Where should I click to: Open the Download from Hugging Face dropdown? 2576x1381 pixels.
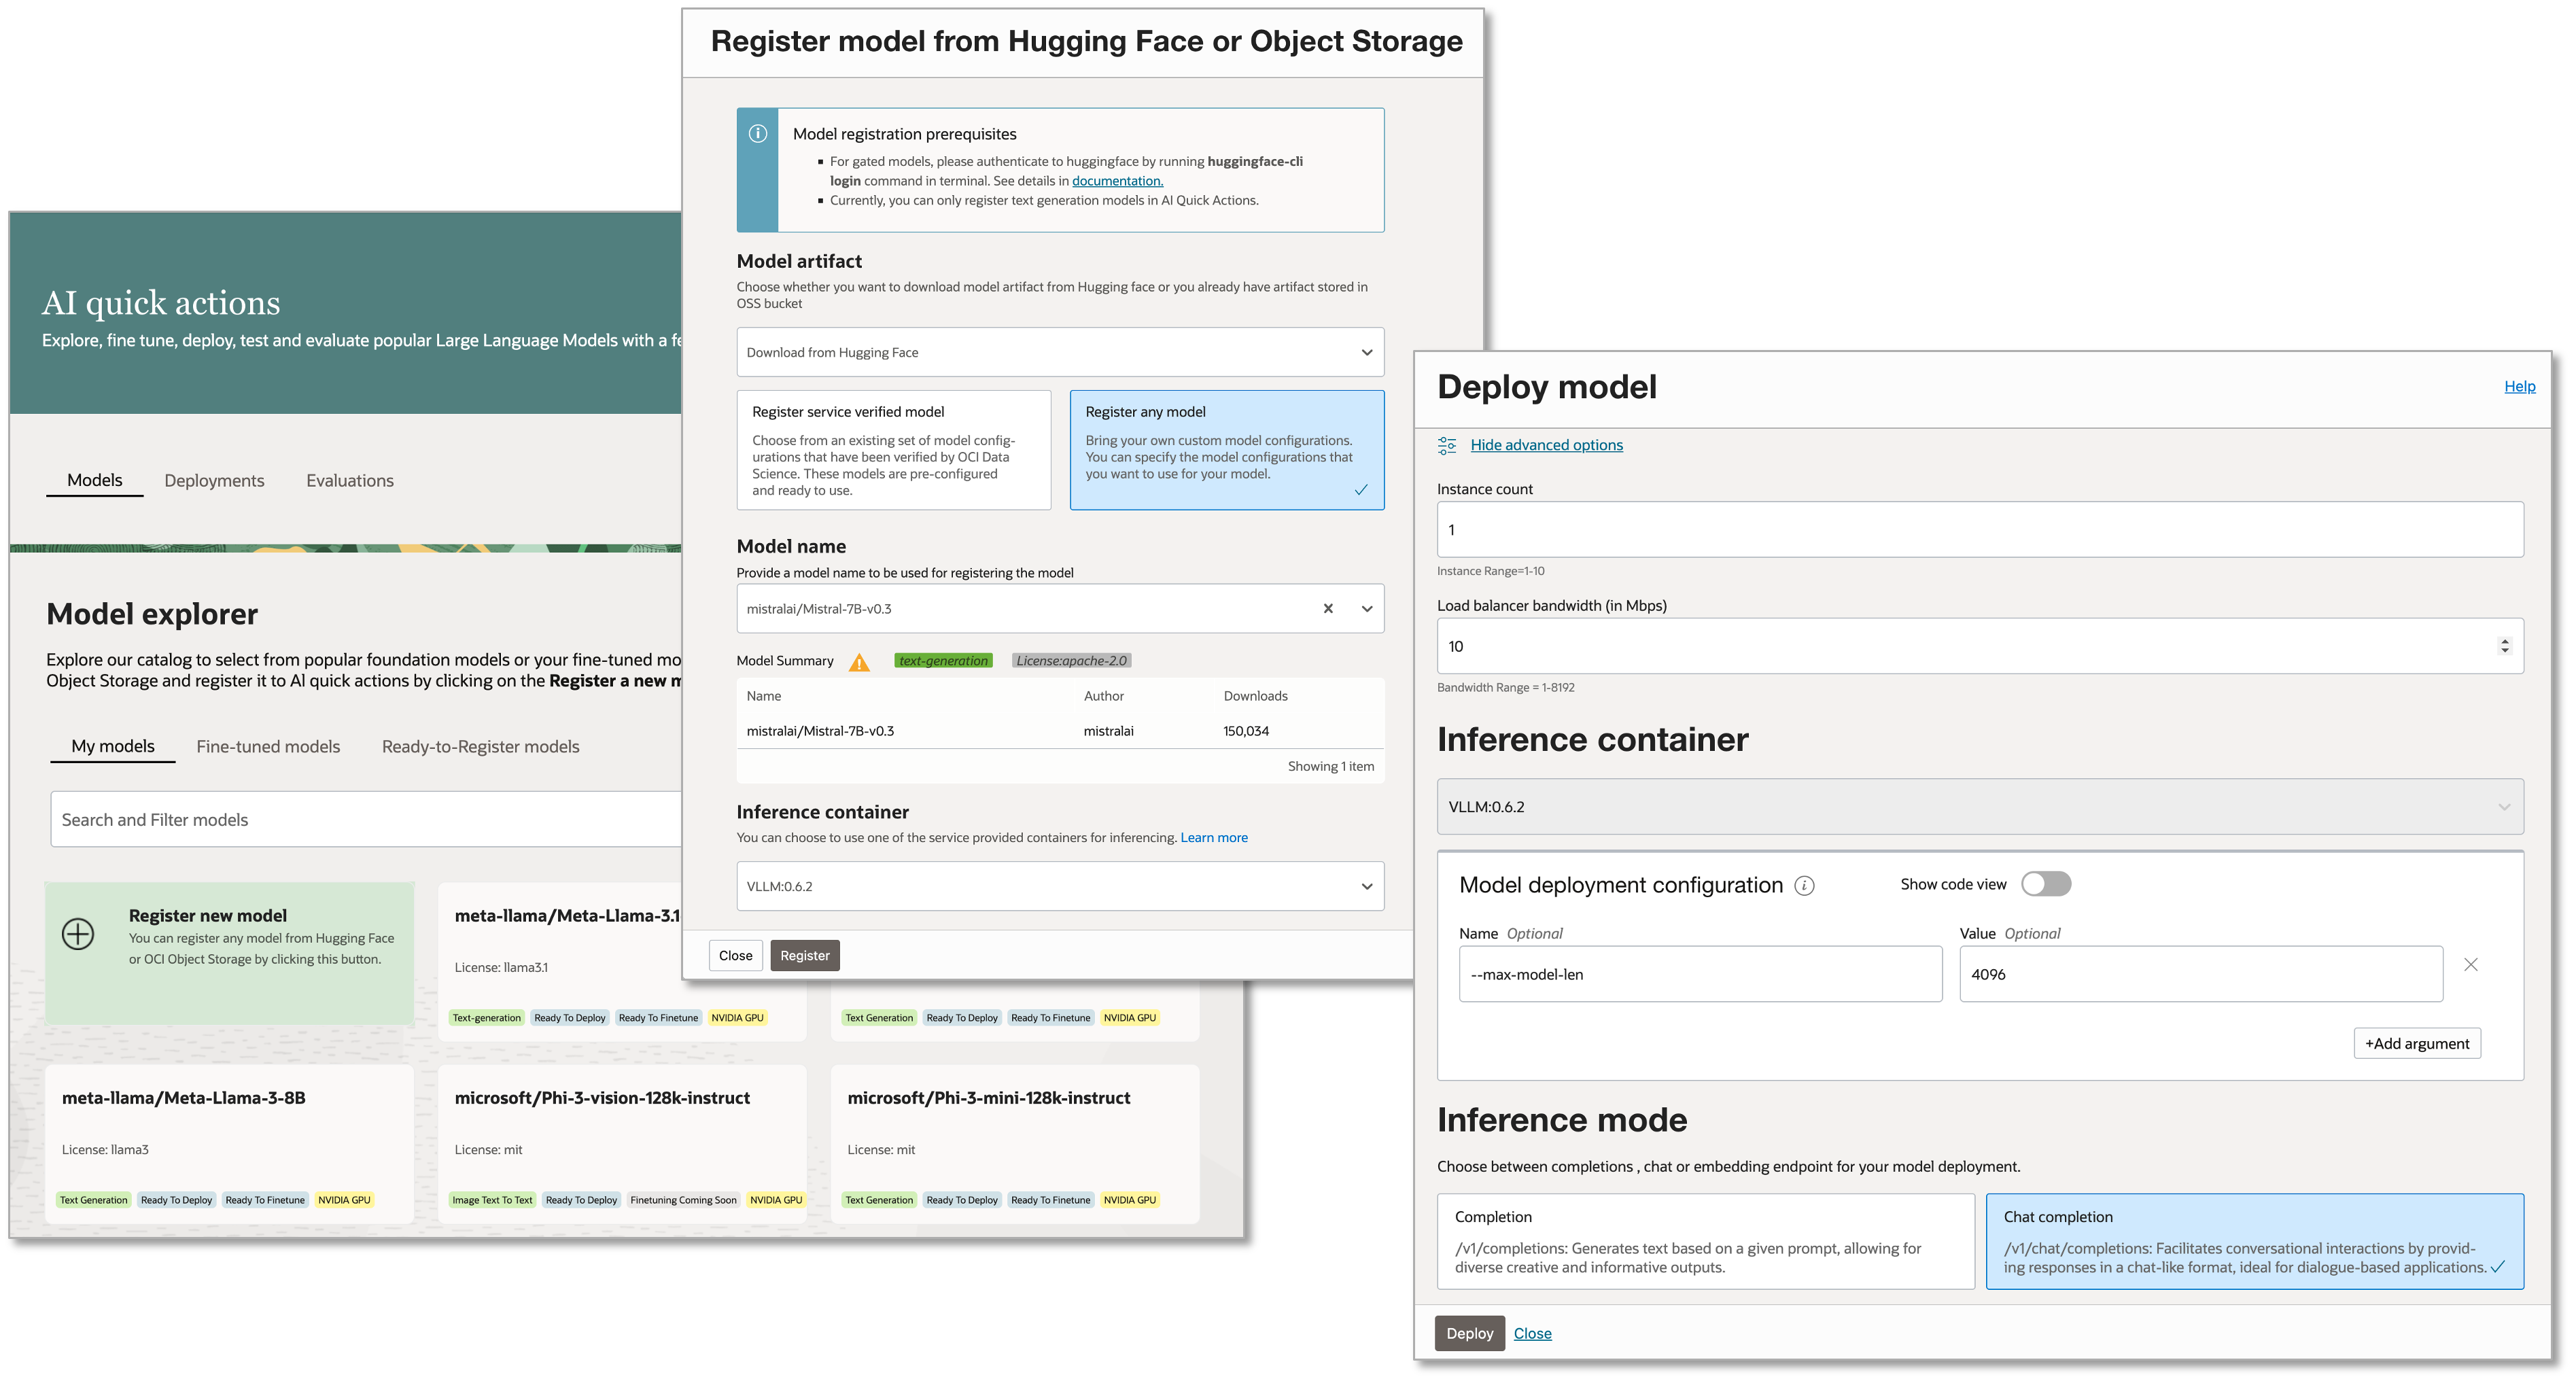click(x=1060, y=352)
